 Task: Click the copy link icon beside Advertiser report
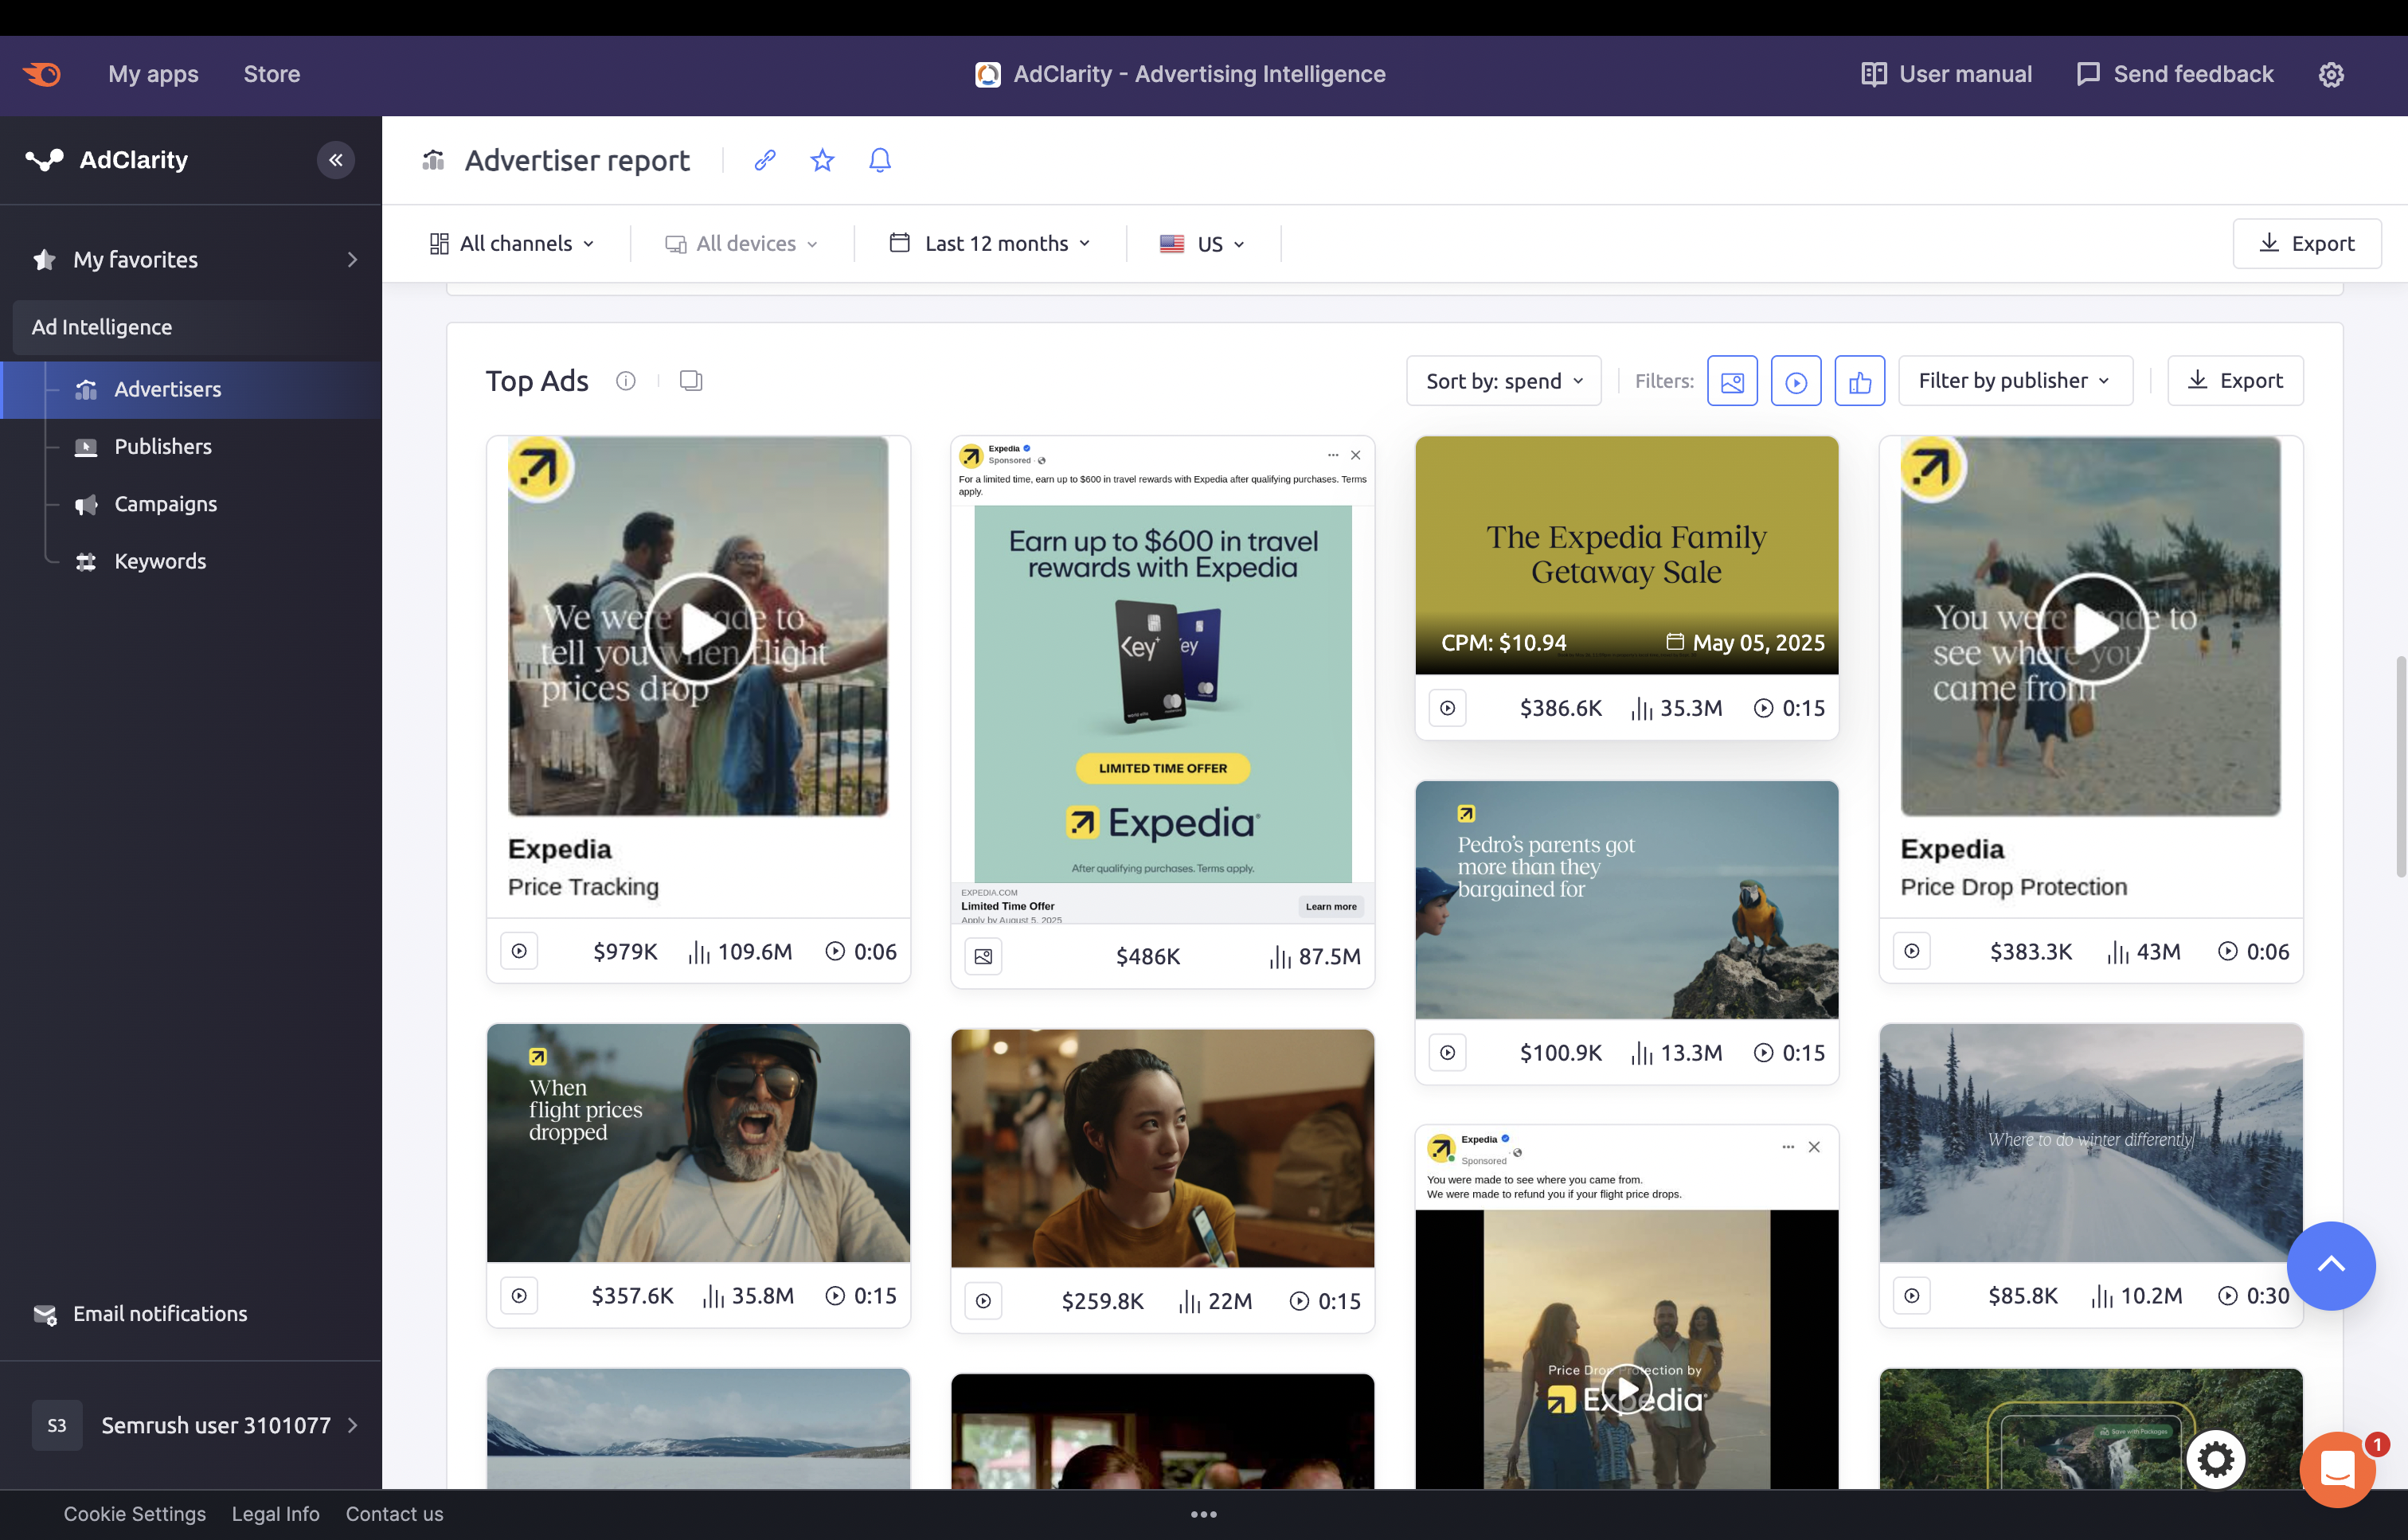click(x=765, y=160)
